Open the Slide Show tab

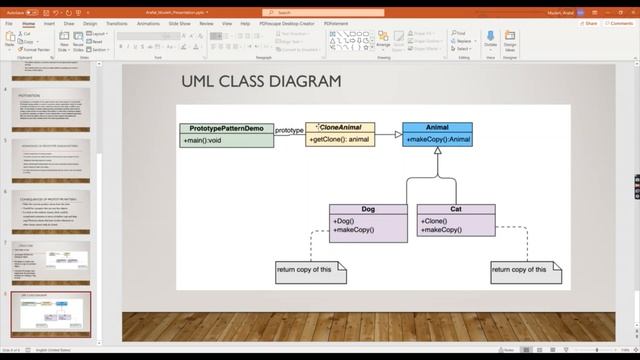point(180,24)
